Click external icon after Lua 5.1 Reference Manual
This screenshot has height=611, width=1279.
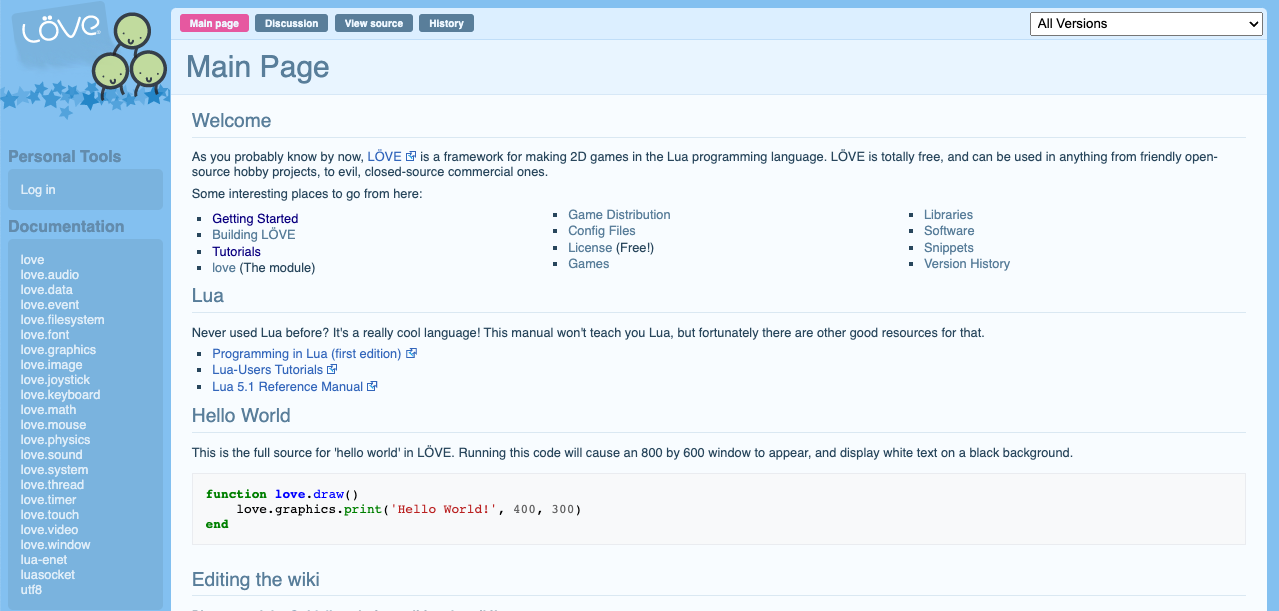point(372,387)
